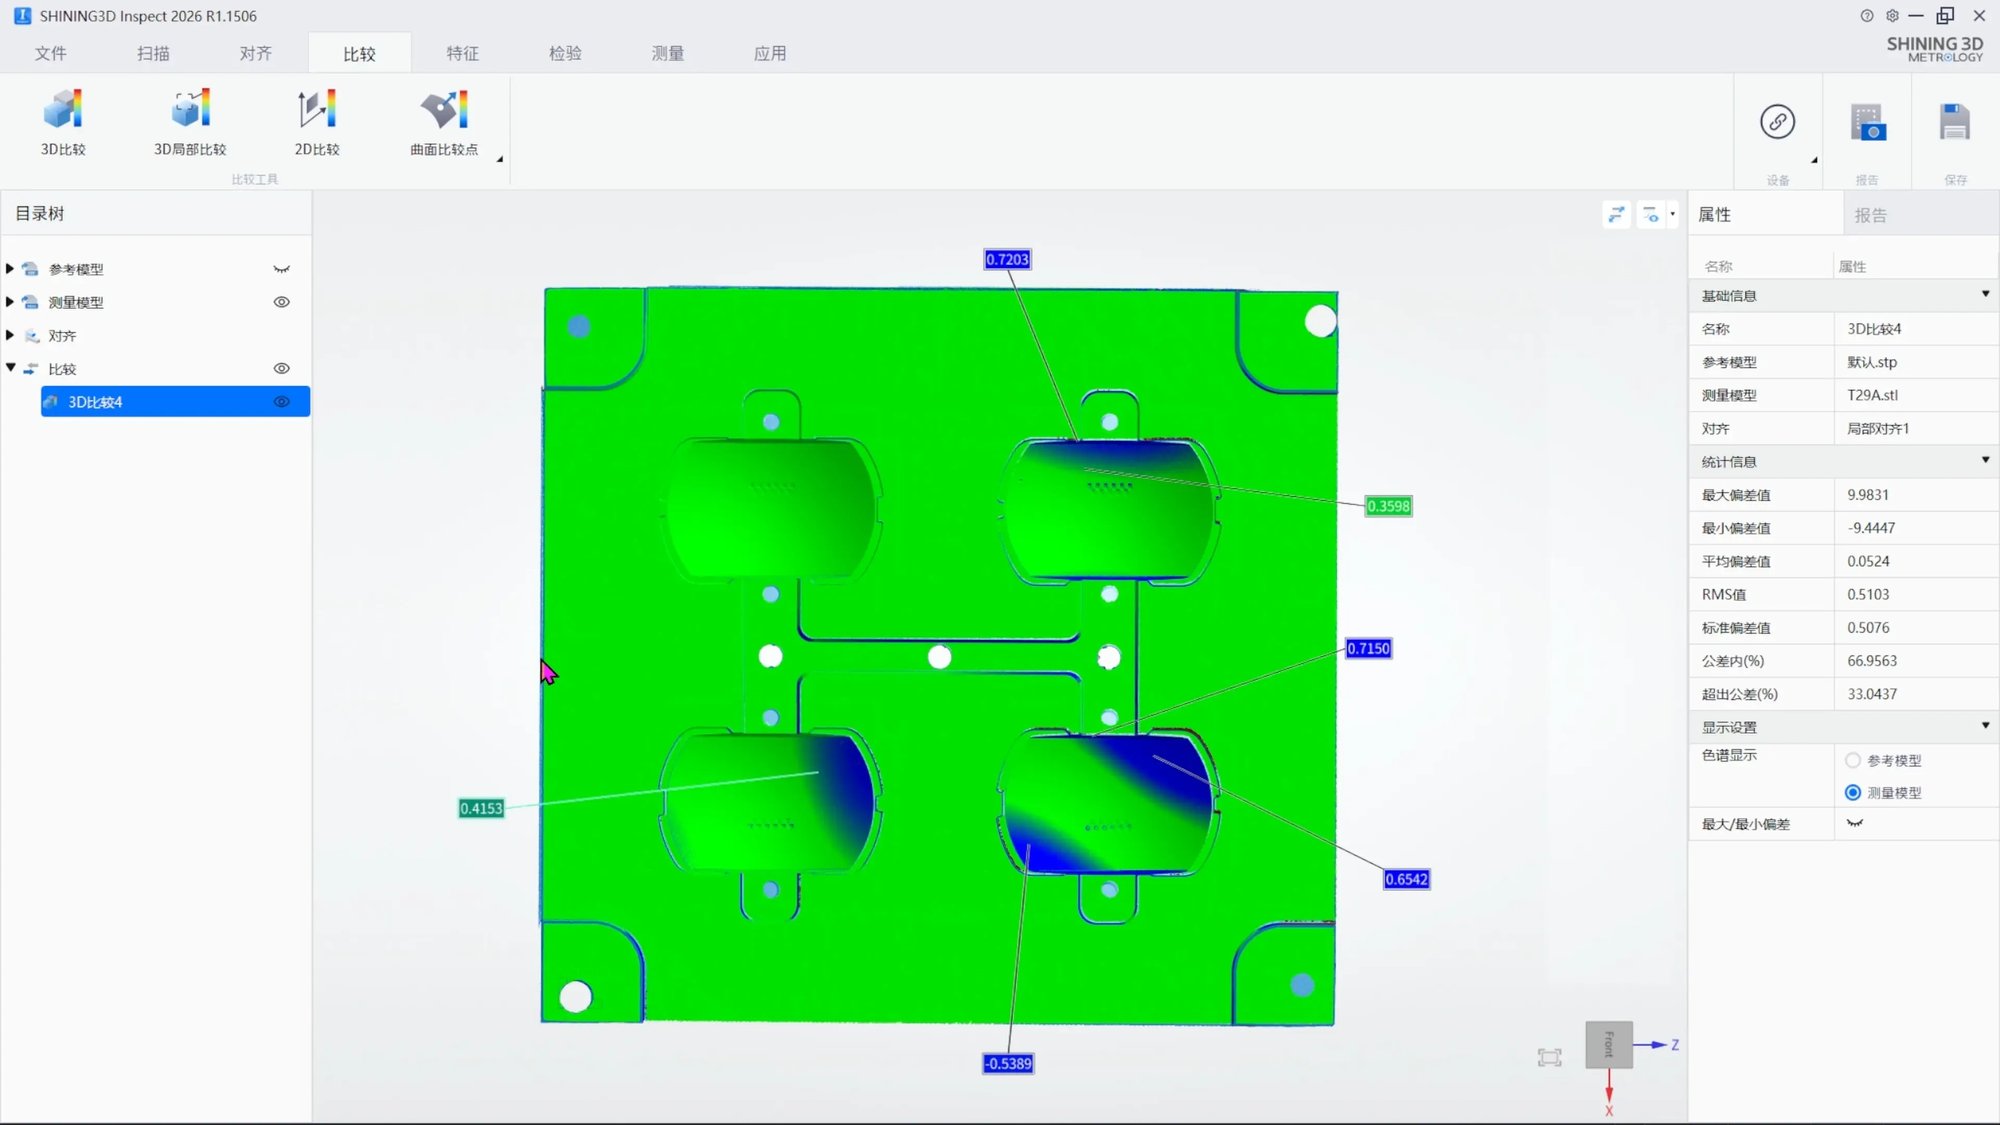Click the fit-to-view frame icon

[1549, 1058]
